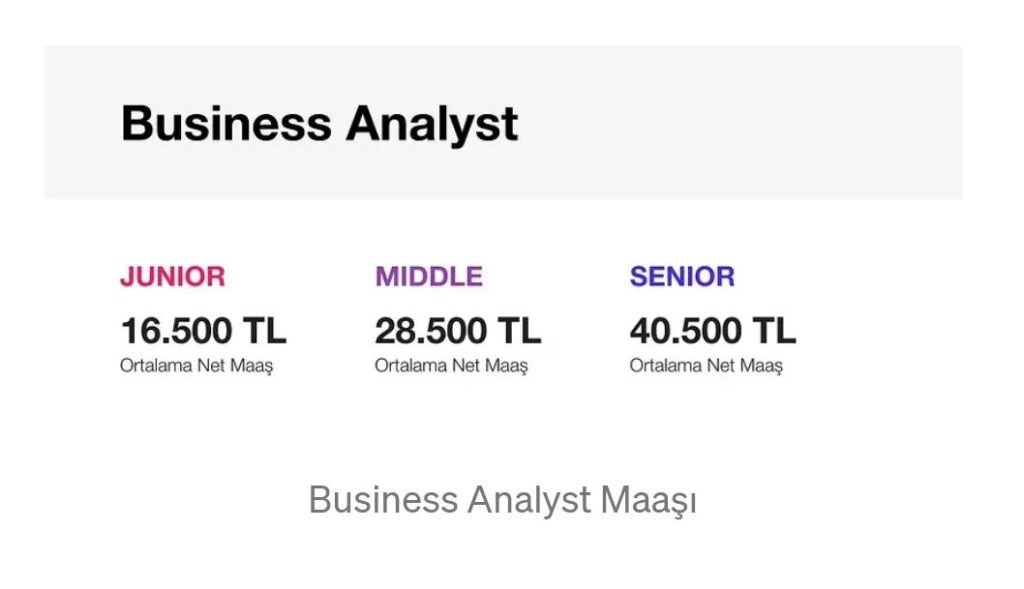
Task: Select the purple MIDDLE level label
Action: tap(428, 277)
